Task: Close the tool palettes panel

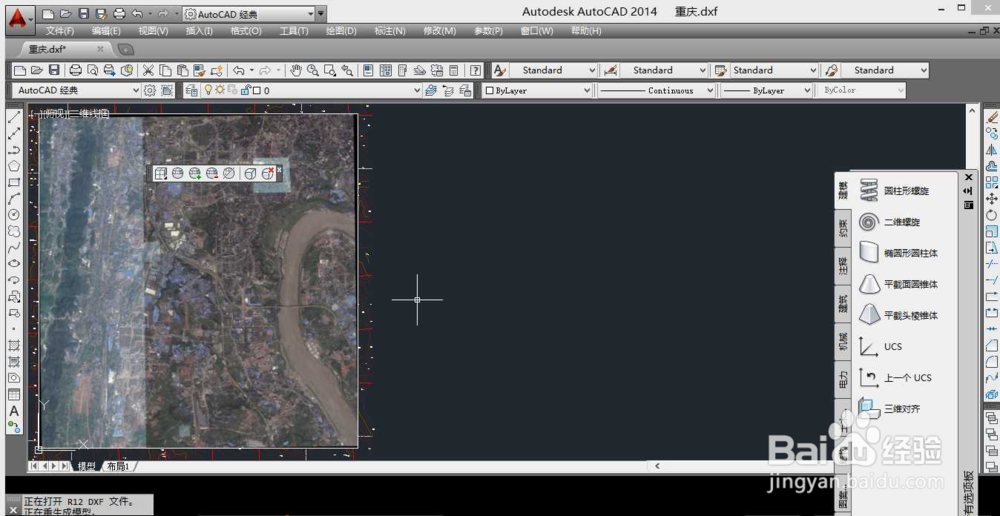Action: (x=969, y=177)
